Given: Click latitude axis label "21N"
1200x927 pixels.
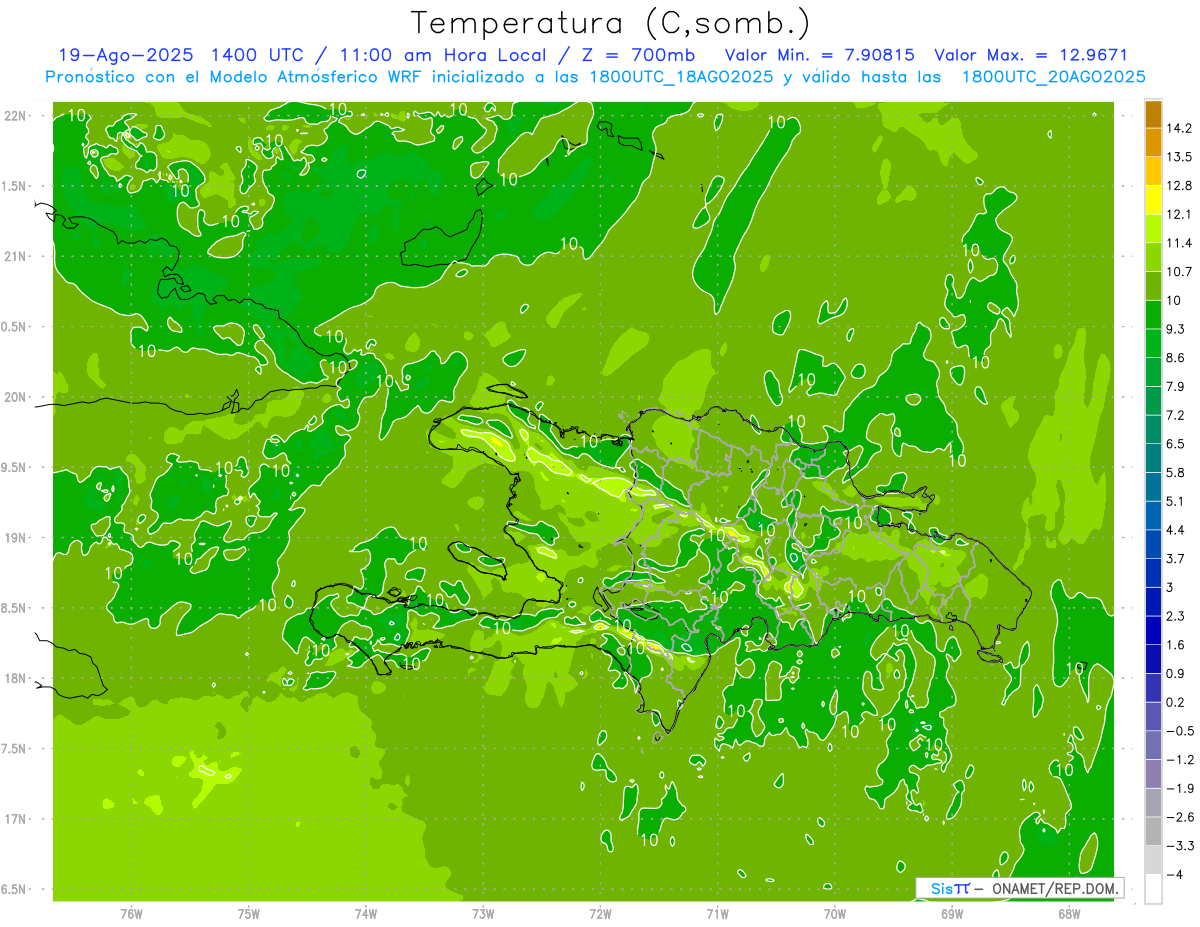Looking at the screenshot, I should click(15, 256).
